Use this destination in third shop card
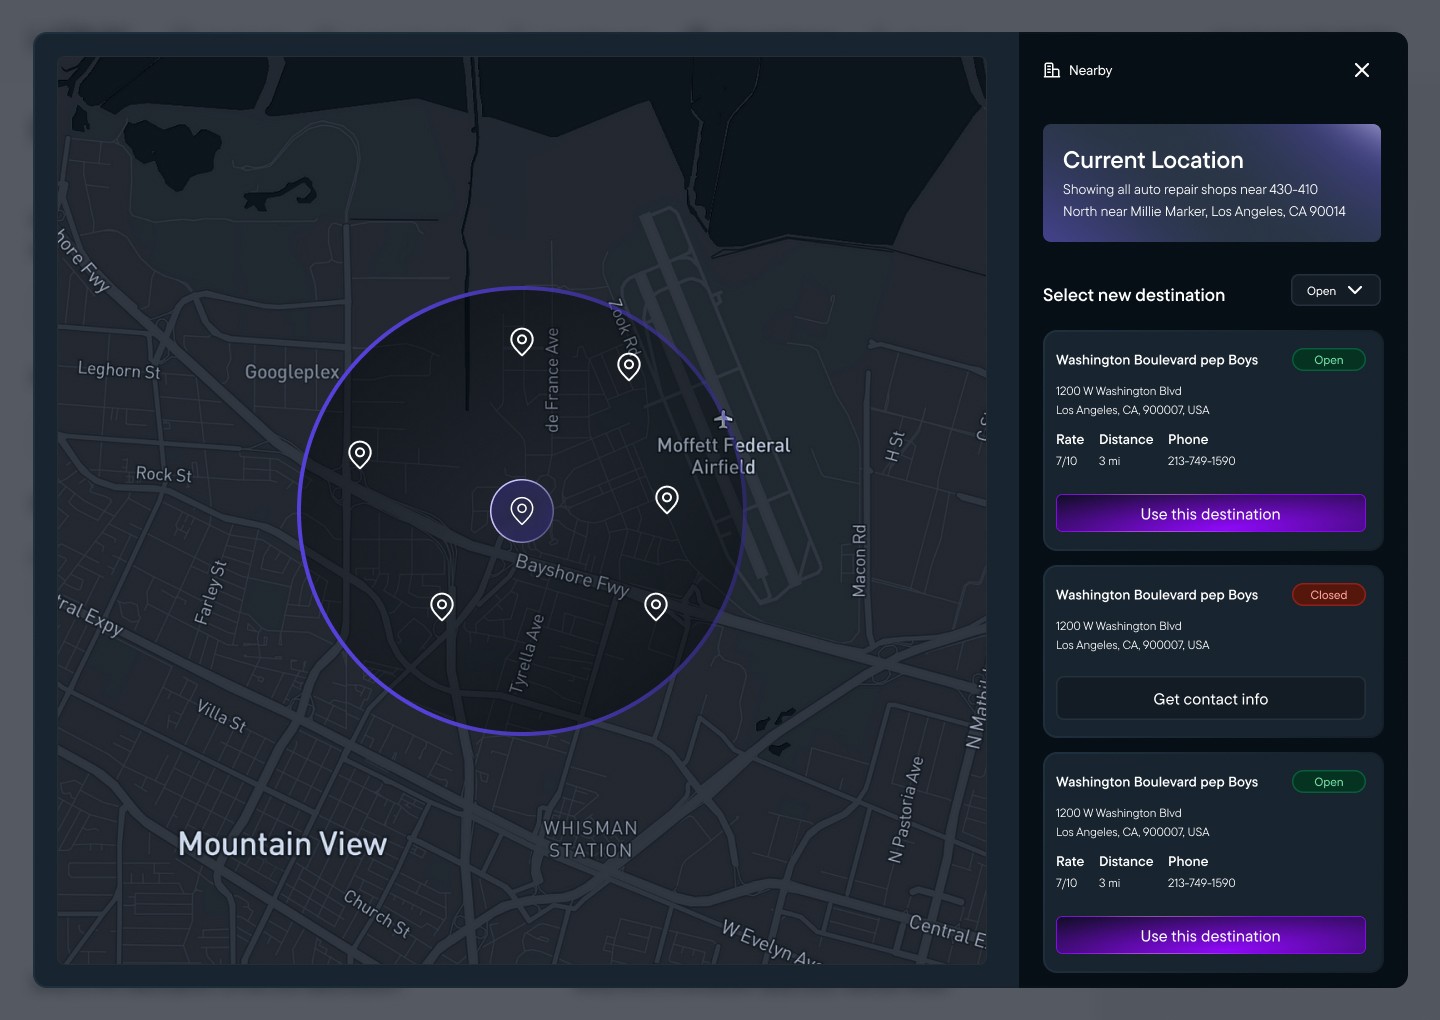The width and height of the screenshot is (1440, 1020). (x=1211, y=935)
